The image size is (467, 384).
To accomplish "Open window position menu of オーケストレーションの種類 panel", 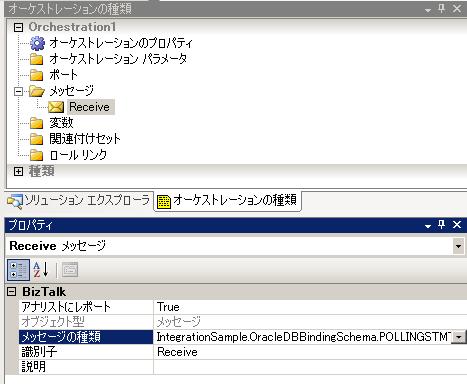I will [x=428, y=10].
